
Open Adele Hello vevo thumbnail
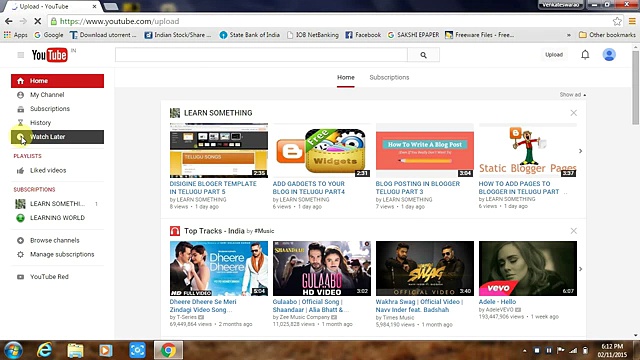(x=528, y=268)
